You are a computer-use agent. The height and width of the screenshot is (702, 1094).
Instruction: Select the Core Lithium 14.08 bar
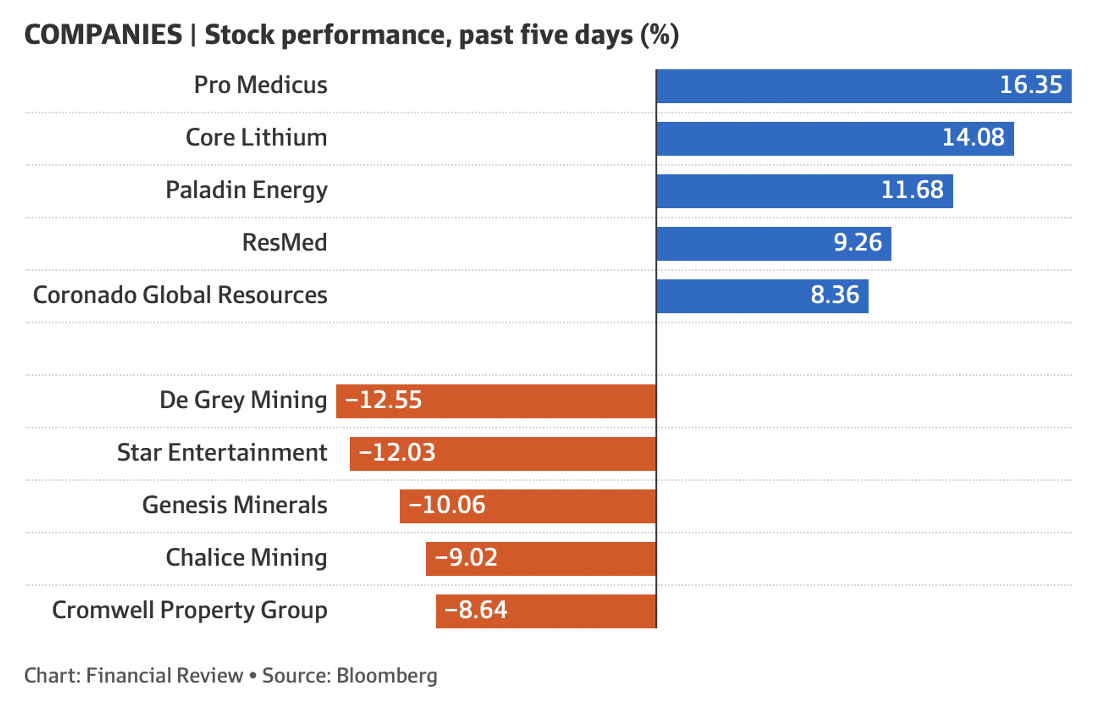click(835, 138)
